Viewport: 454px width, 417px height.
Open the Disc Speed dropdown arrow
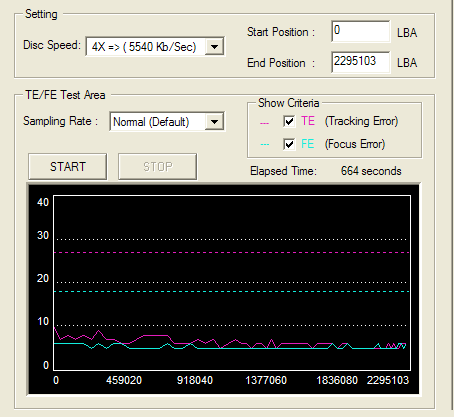pos(214,47)
